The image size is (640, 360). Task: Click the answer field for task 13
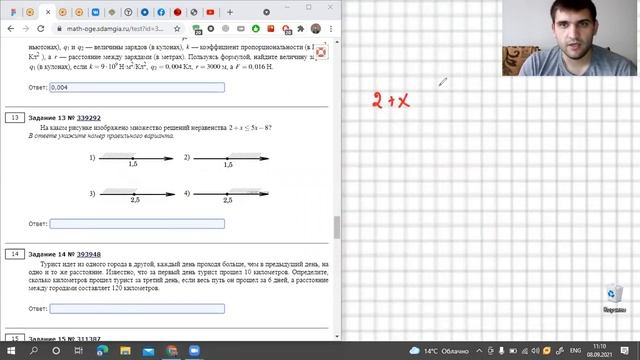pyautogui.click(x=137, y=224)
